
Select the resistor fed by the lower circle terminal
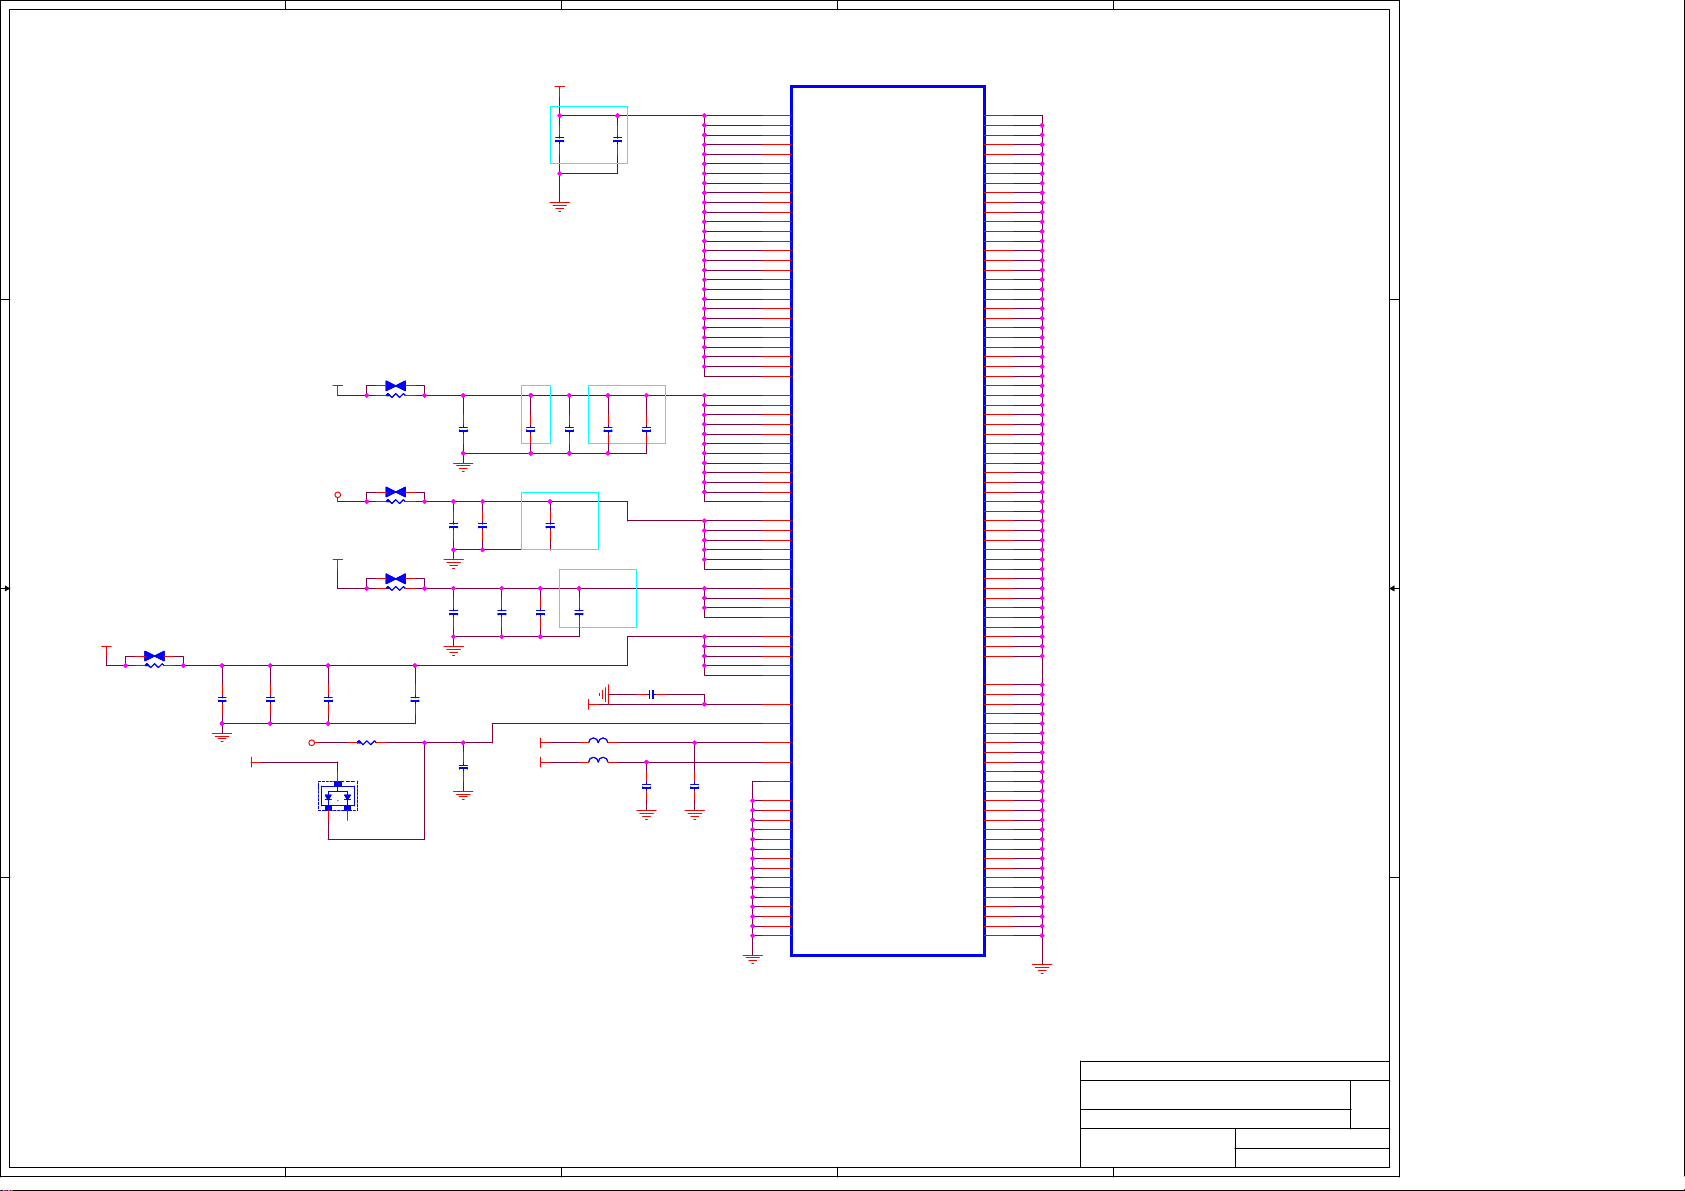[x=367, y=743]
